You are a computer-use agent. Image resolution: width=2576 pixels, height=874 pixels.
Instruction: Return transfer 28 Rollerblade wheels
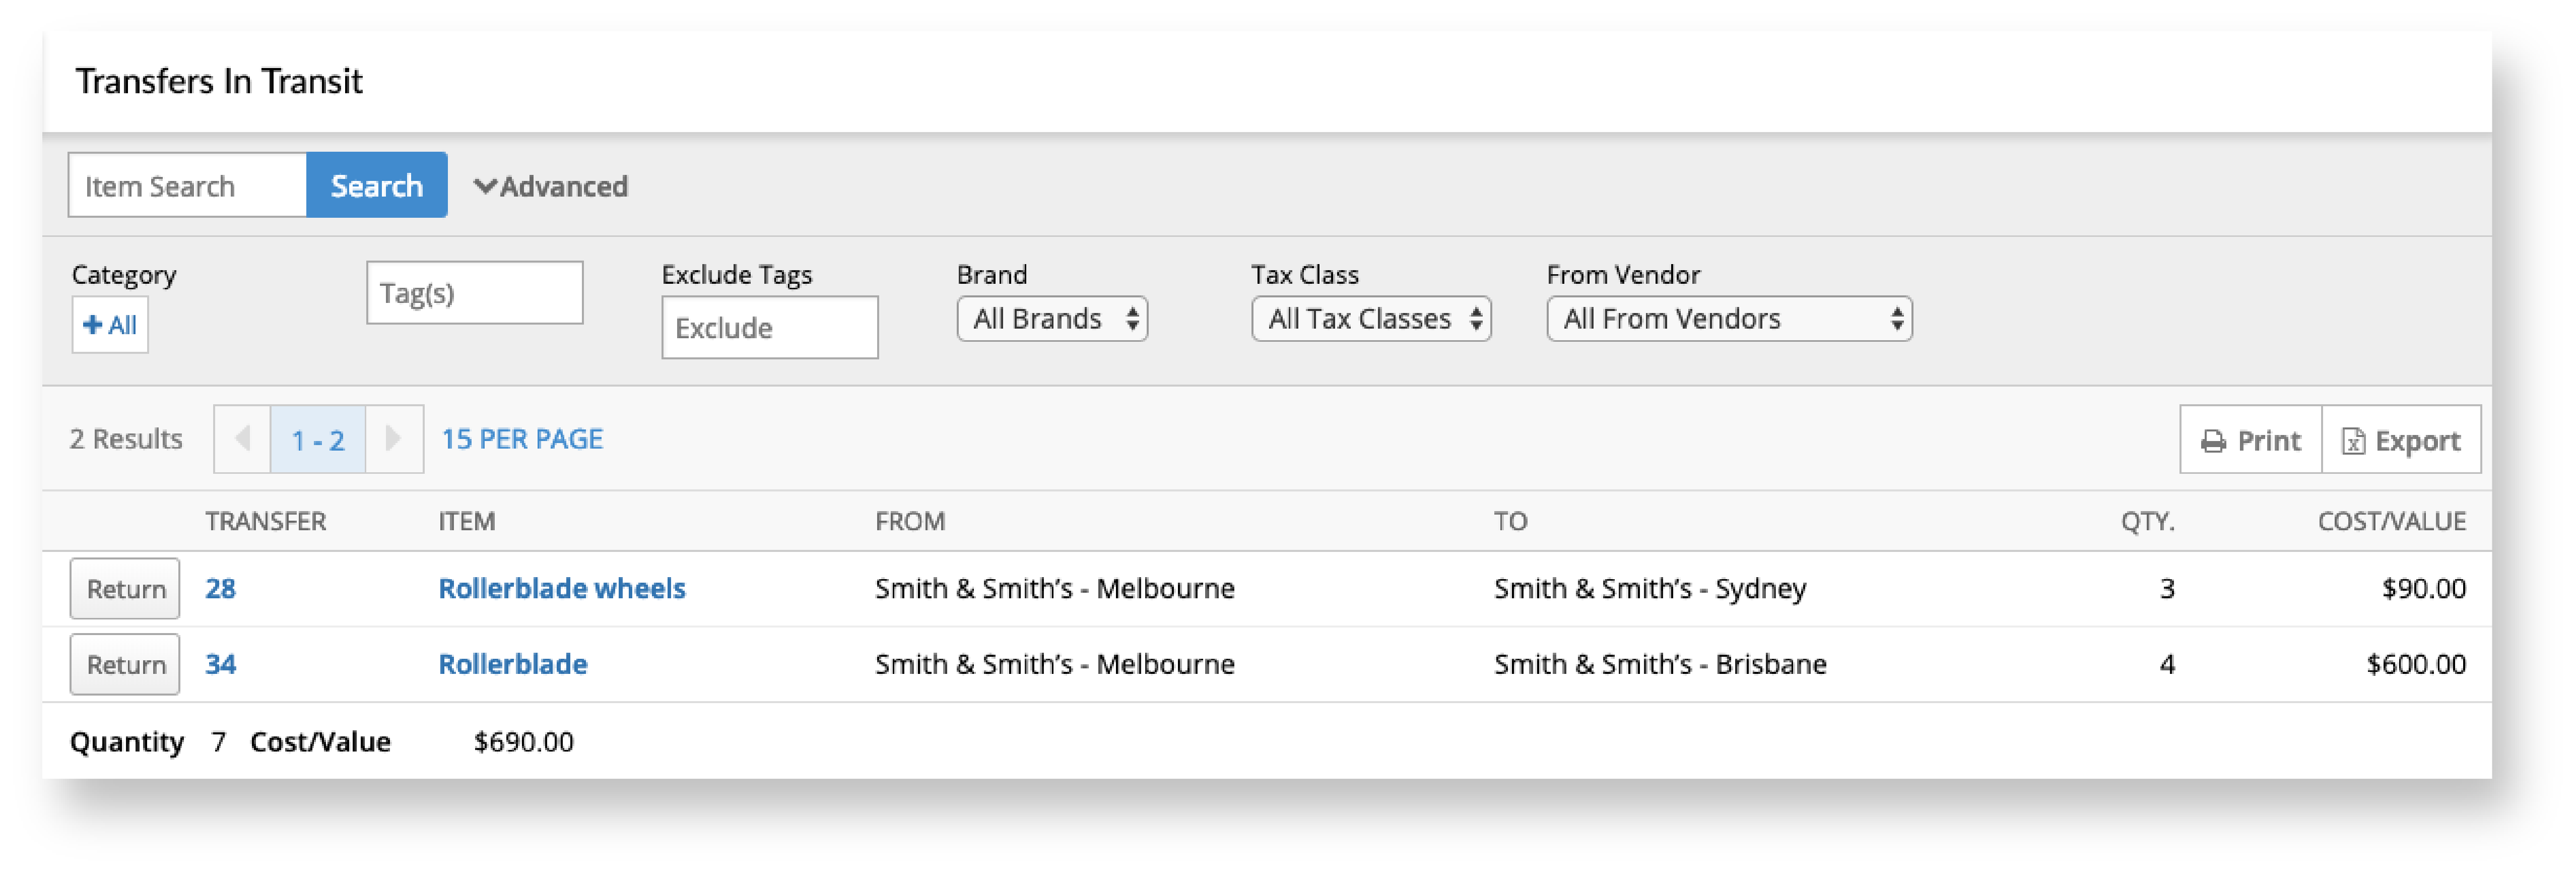coord(125,589)
